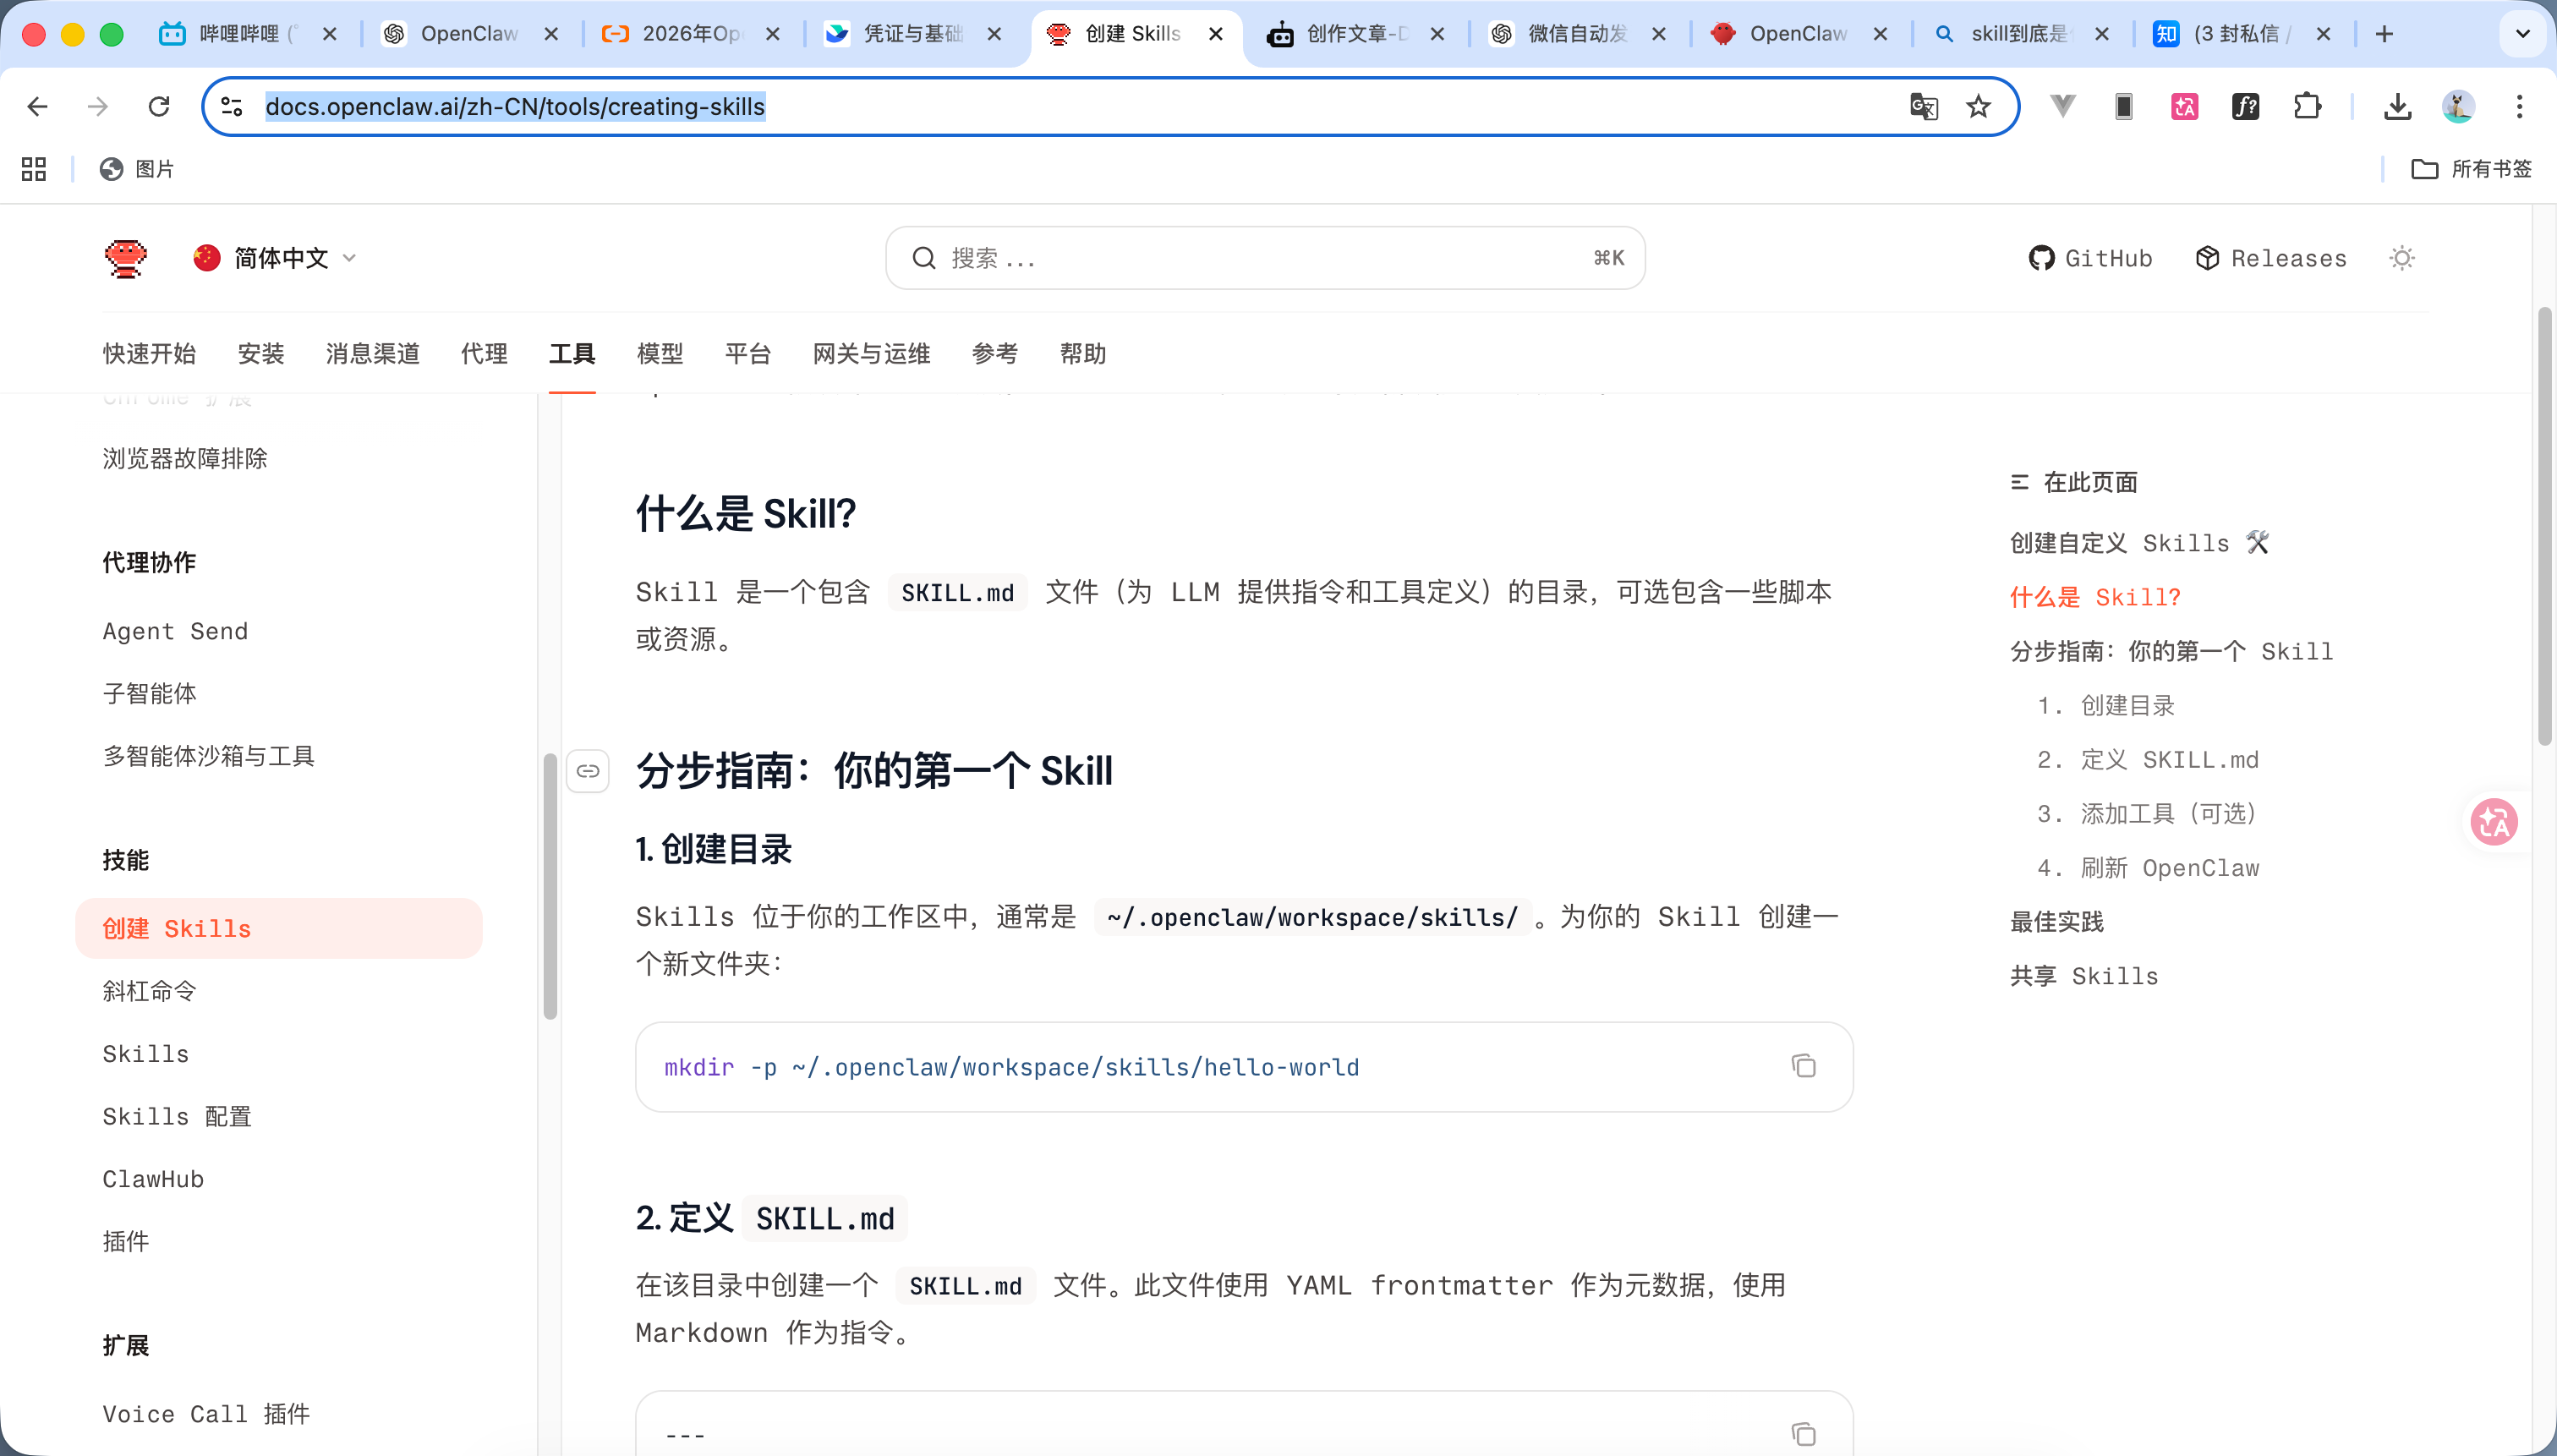Copy the SKILL.md frontmatter code block

[1803, 1433]
